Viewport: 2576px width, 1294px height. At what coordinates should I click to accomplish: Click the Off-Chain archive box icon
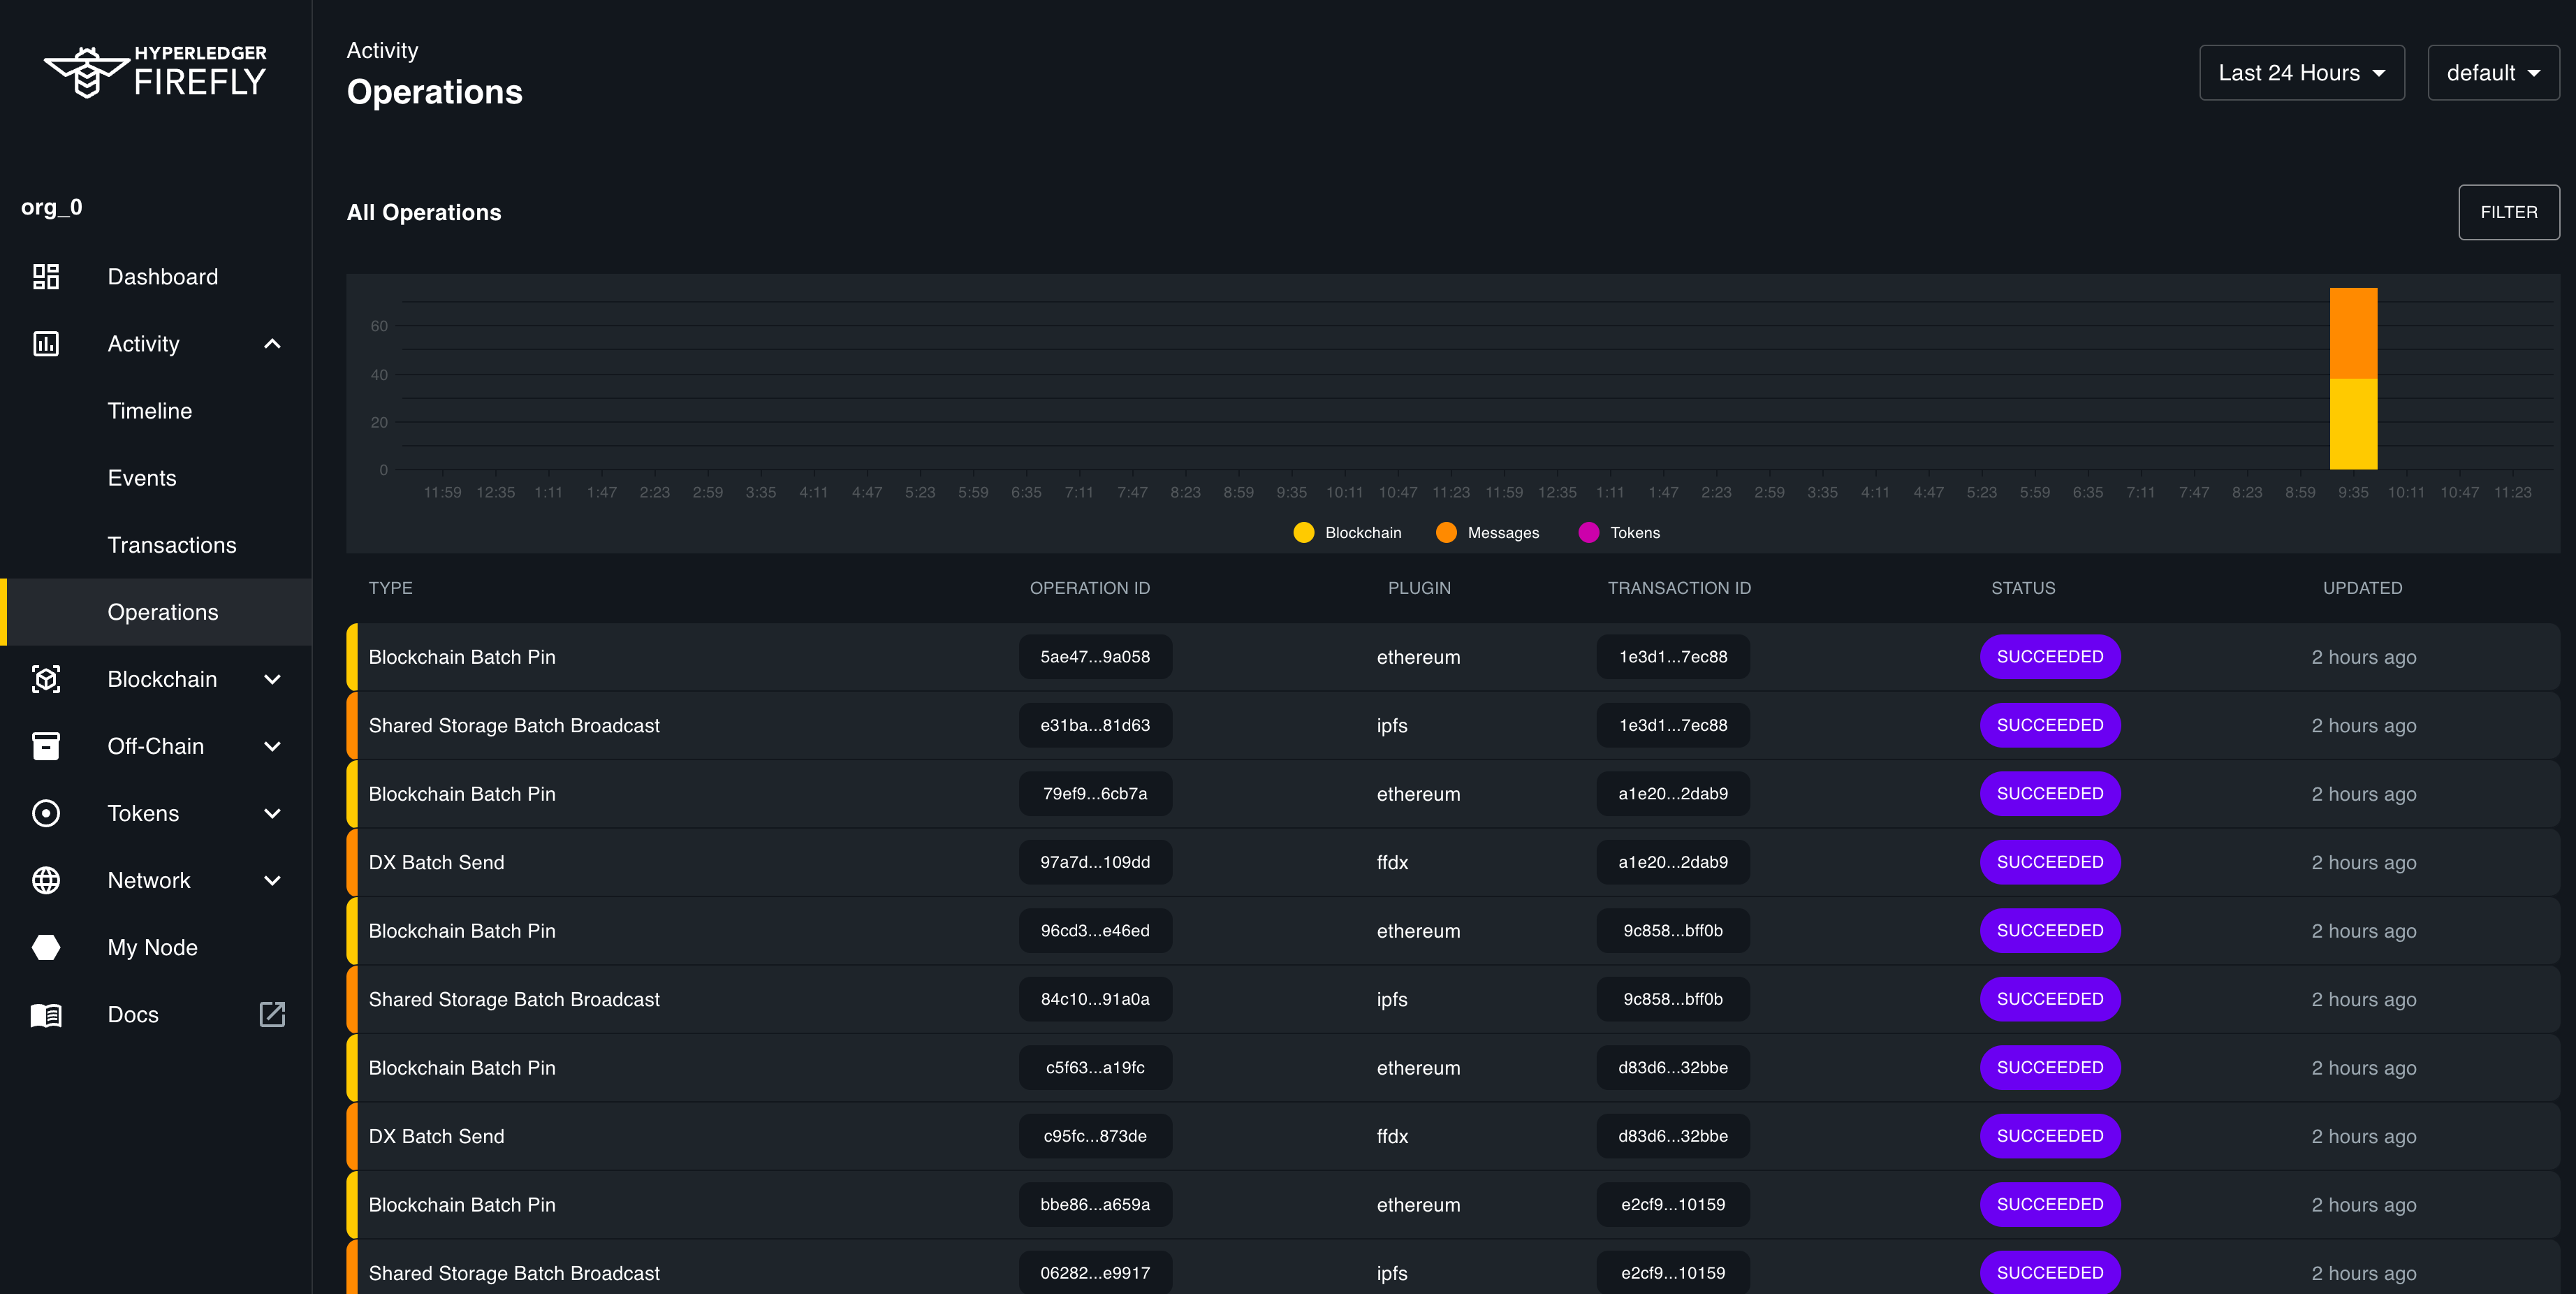(x=46, y=746)
